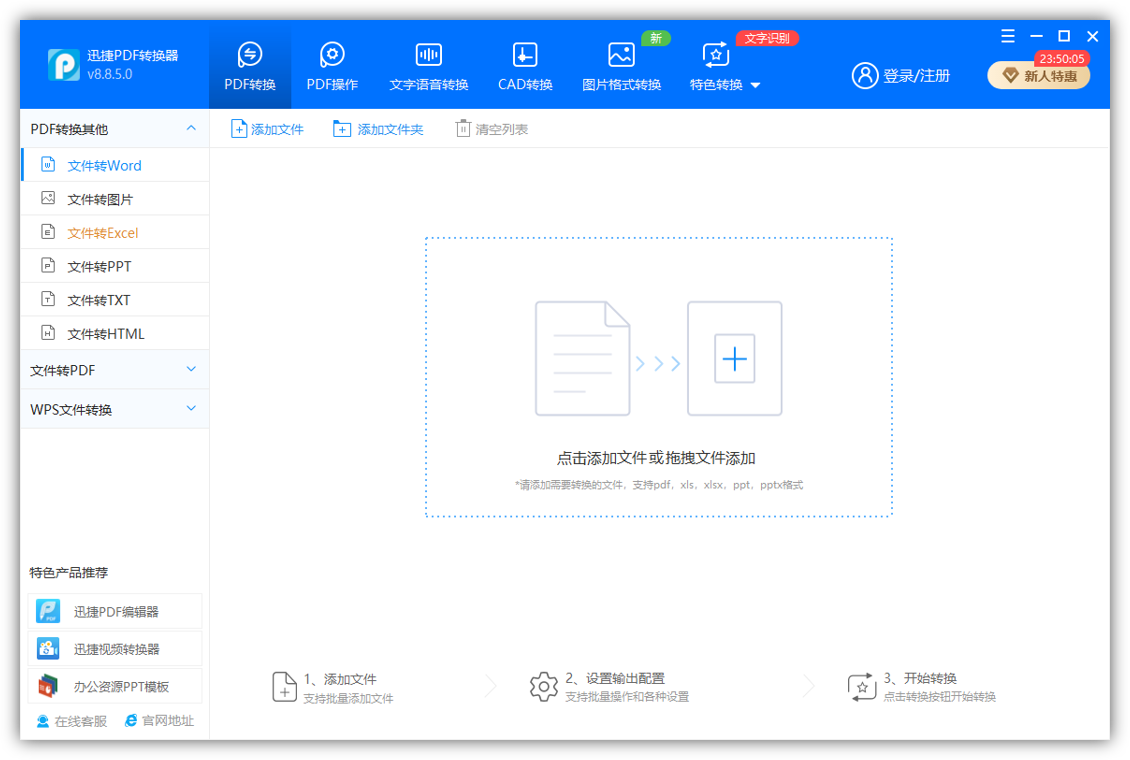Open the hamburger main menu icon
Image resolution: width=1130 pixels, height=760 pixels.
(x=1007, y=36)
